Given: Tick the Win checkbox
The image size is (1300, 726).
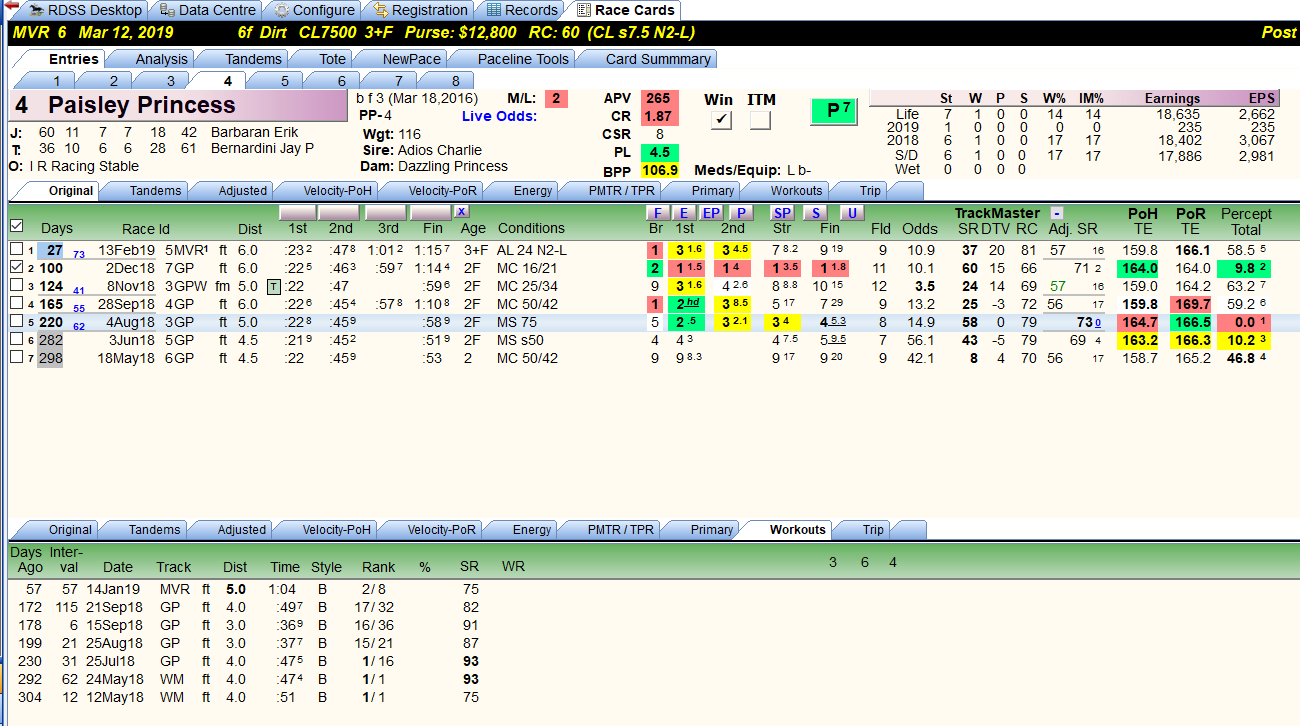Looking at the screenshot, I should tap(721, 120).
